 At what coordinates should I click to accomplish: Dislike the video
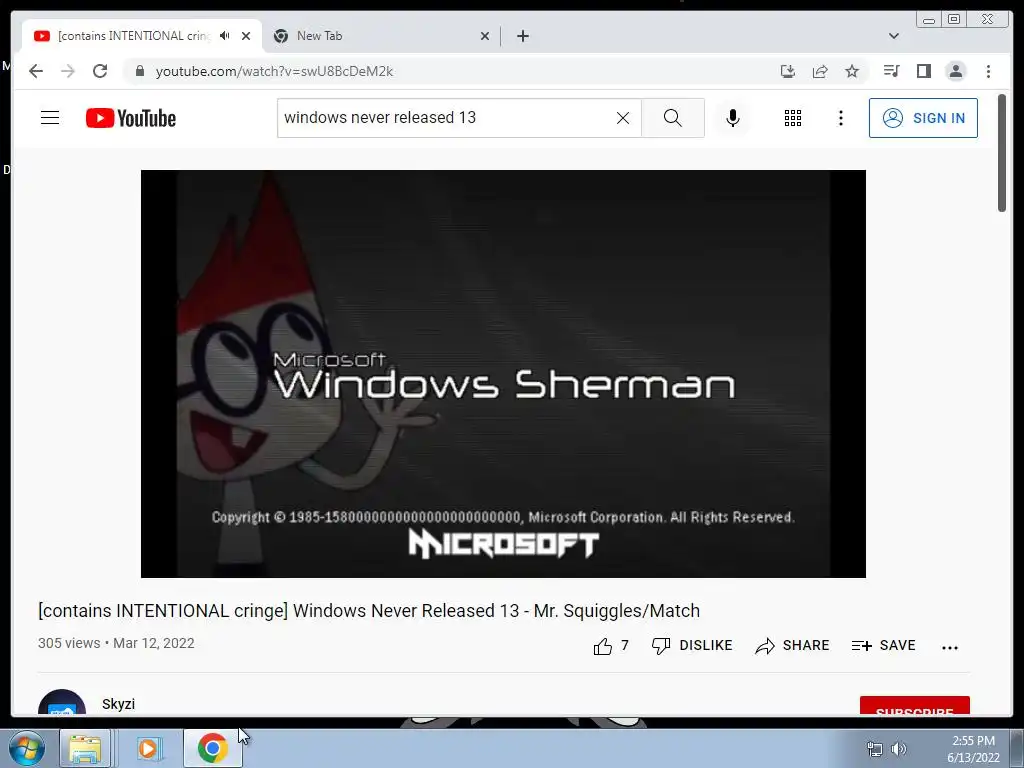(x=692, y=646)
